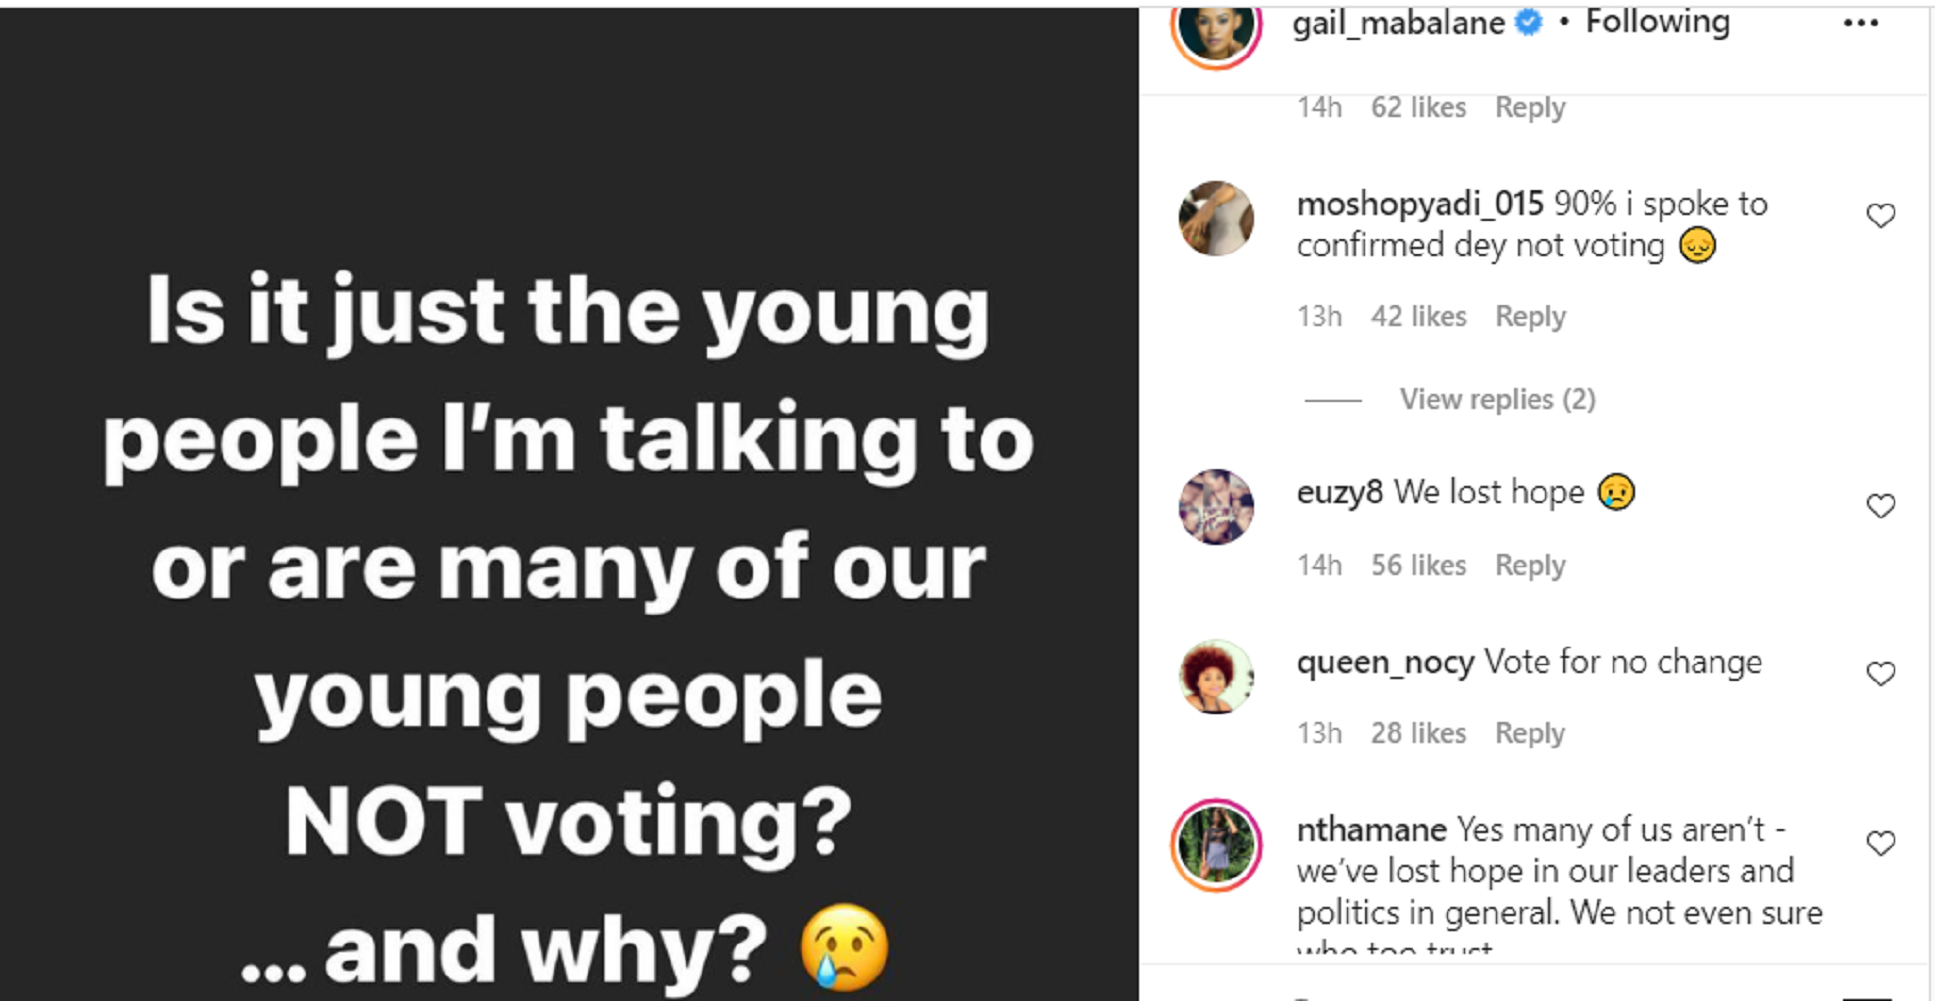Image resolution: width=1935 pixels, height=1001 pixels.
Task: Open queen_nocy's profile avatar
Action: coord(1216,676)
